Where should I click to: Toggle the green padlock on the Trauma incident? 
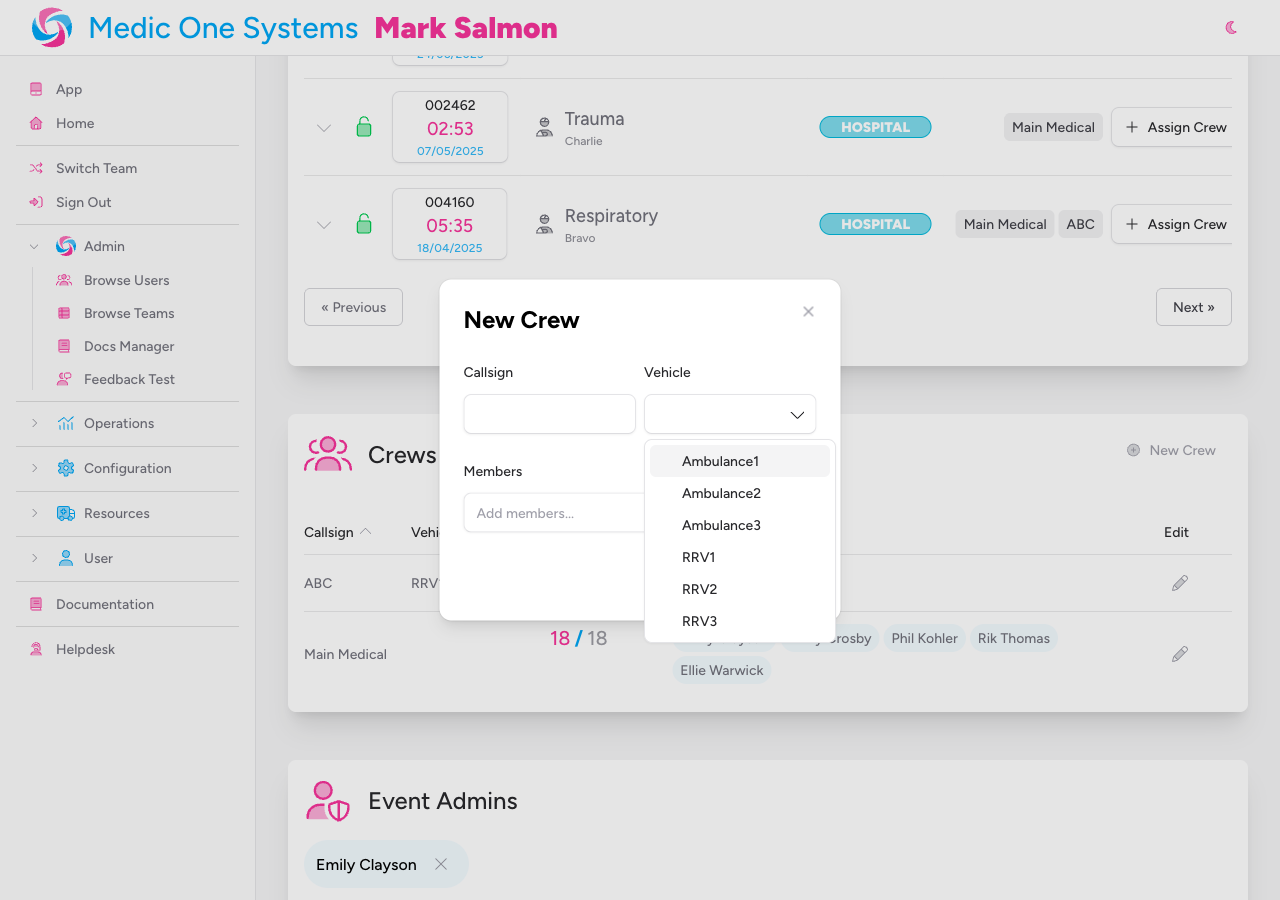(364, 127)
